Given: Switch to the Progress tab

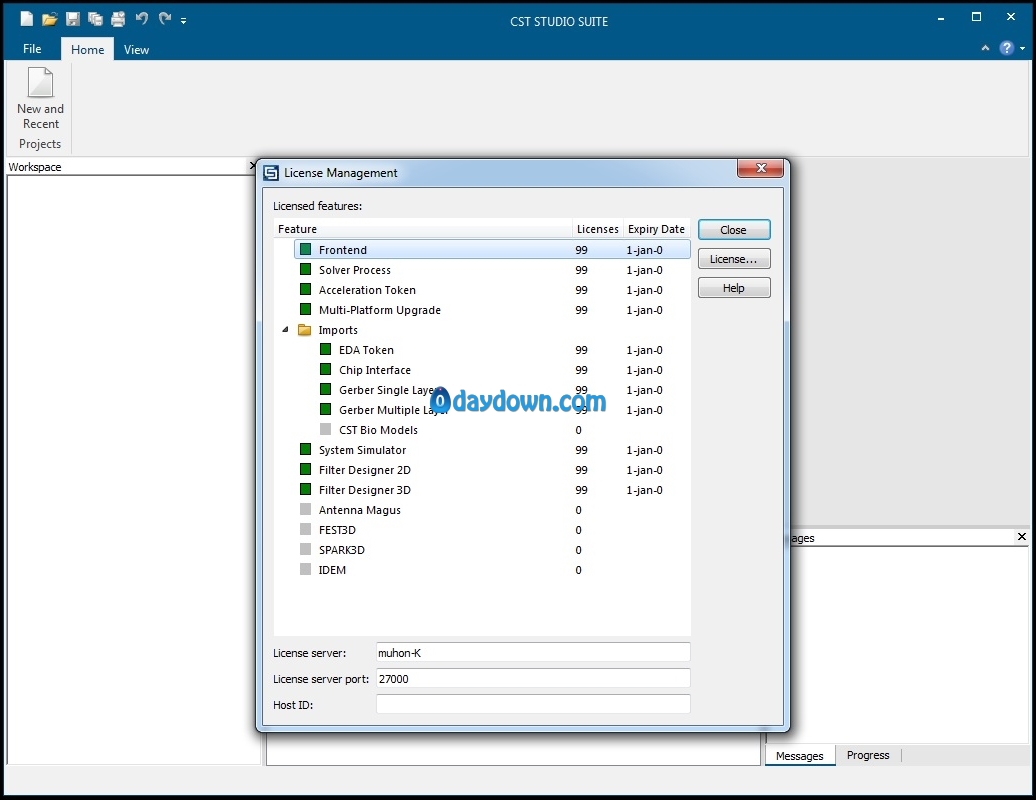Looking at the screenshot, I should pyautogui.click(x=868, y=755).
